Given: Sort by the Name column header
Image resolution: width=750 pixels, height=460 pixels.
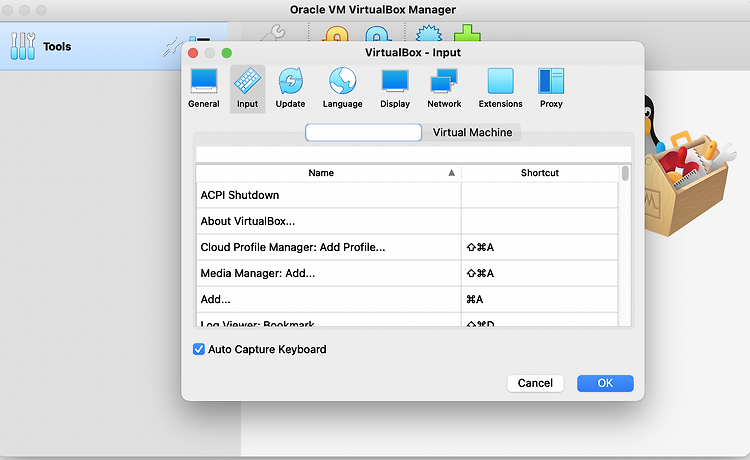Looking at the screenshot, I should tap(328, 173).
